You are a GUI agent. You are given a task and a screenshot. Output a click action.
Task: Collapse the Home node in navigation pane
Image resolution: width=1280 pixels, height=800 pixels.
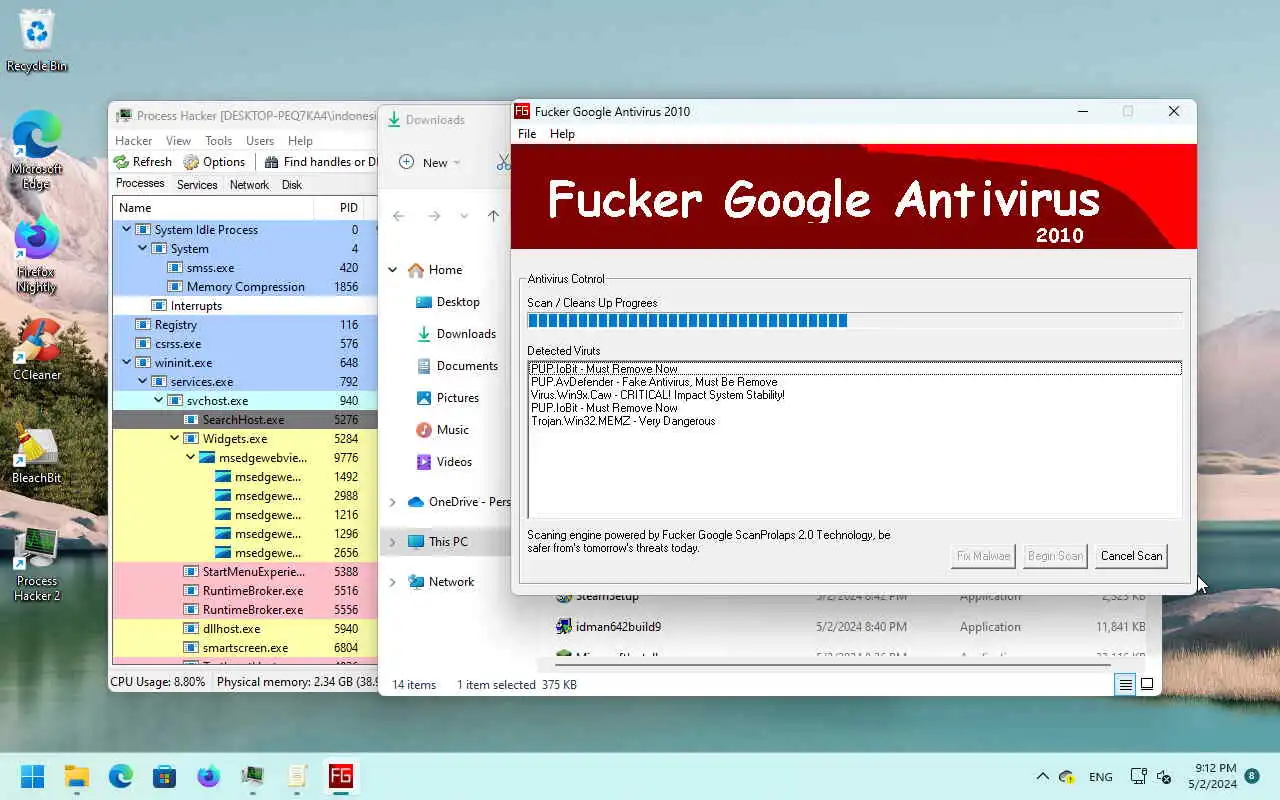click(393, 270)
